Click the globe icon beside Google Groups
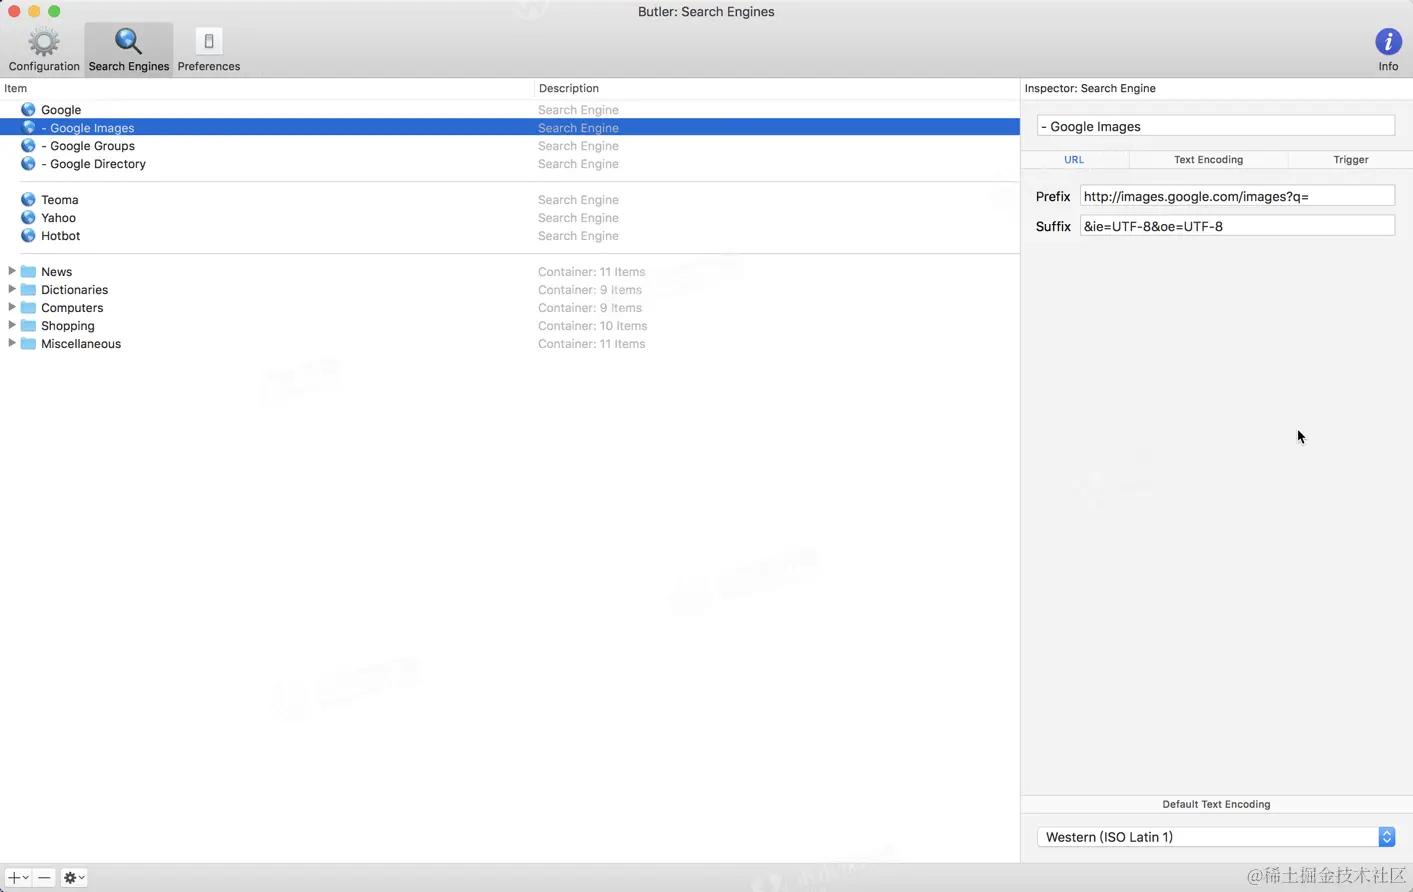This screenshot has height=892, width=1413. click(28, 146)
